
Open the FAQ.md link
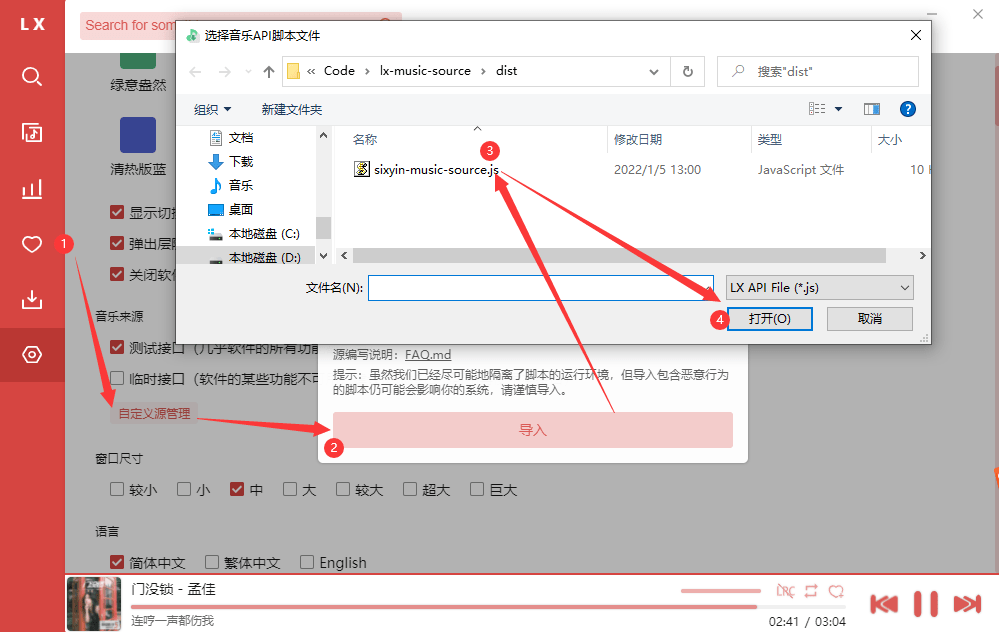click(x=426, y=354)
